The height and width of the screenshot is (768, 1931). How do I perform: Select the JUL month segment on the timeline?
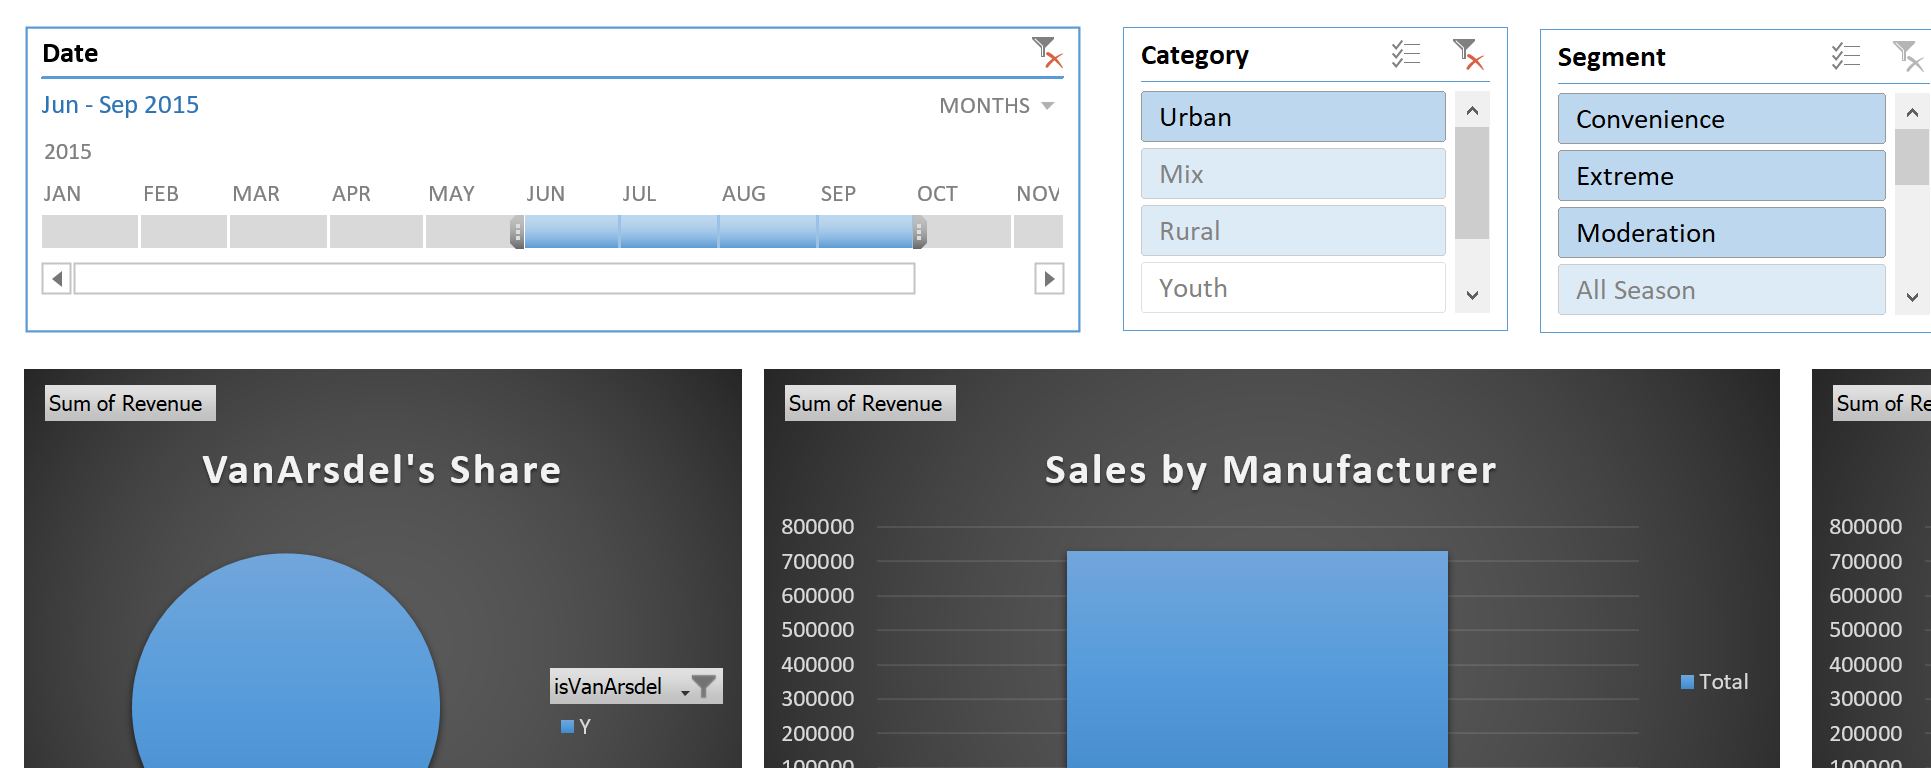669,232
